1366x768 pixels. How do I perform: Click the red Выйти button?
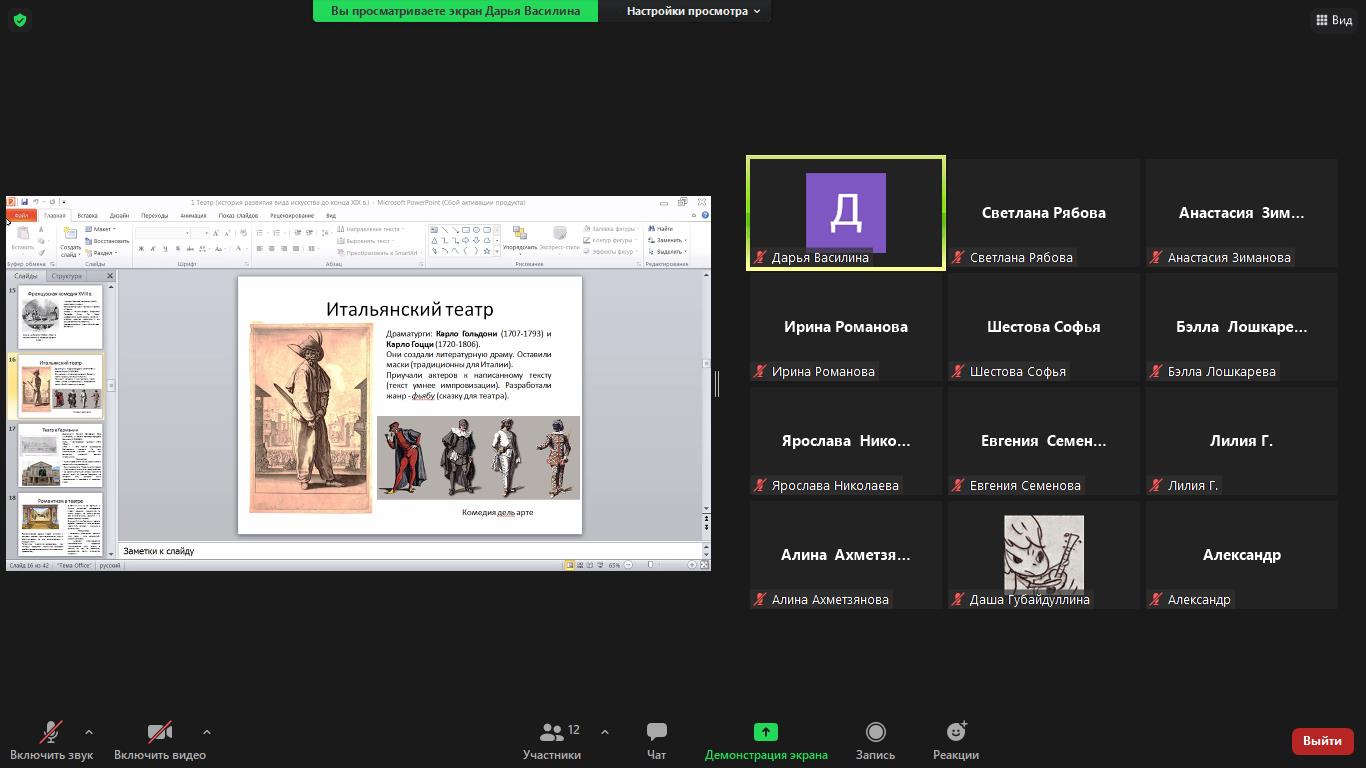1322,741
